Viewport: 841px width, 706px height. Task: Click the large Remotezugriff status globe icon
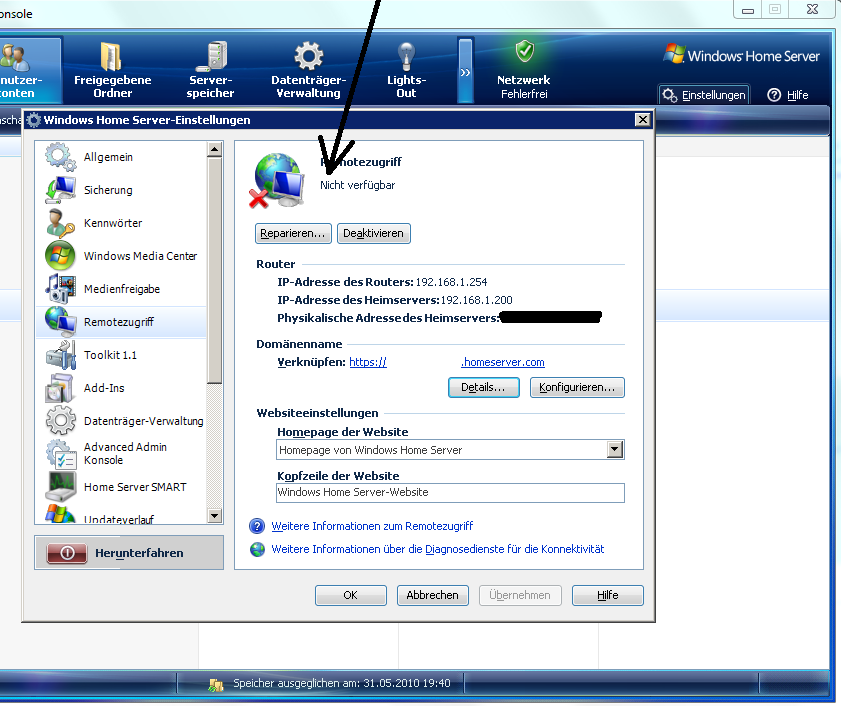point(277,181)
